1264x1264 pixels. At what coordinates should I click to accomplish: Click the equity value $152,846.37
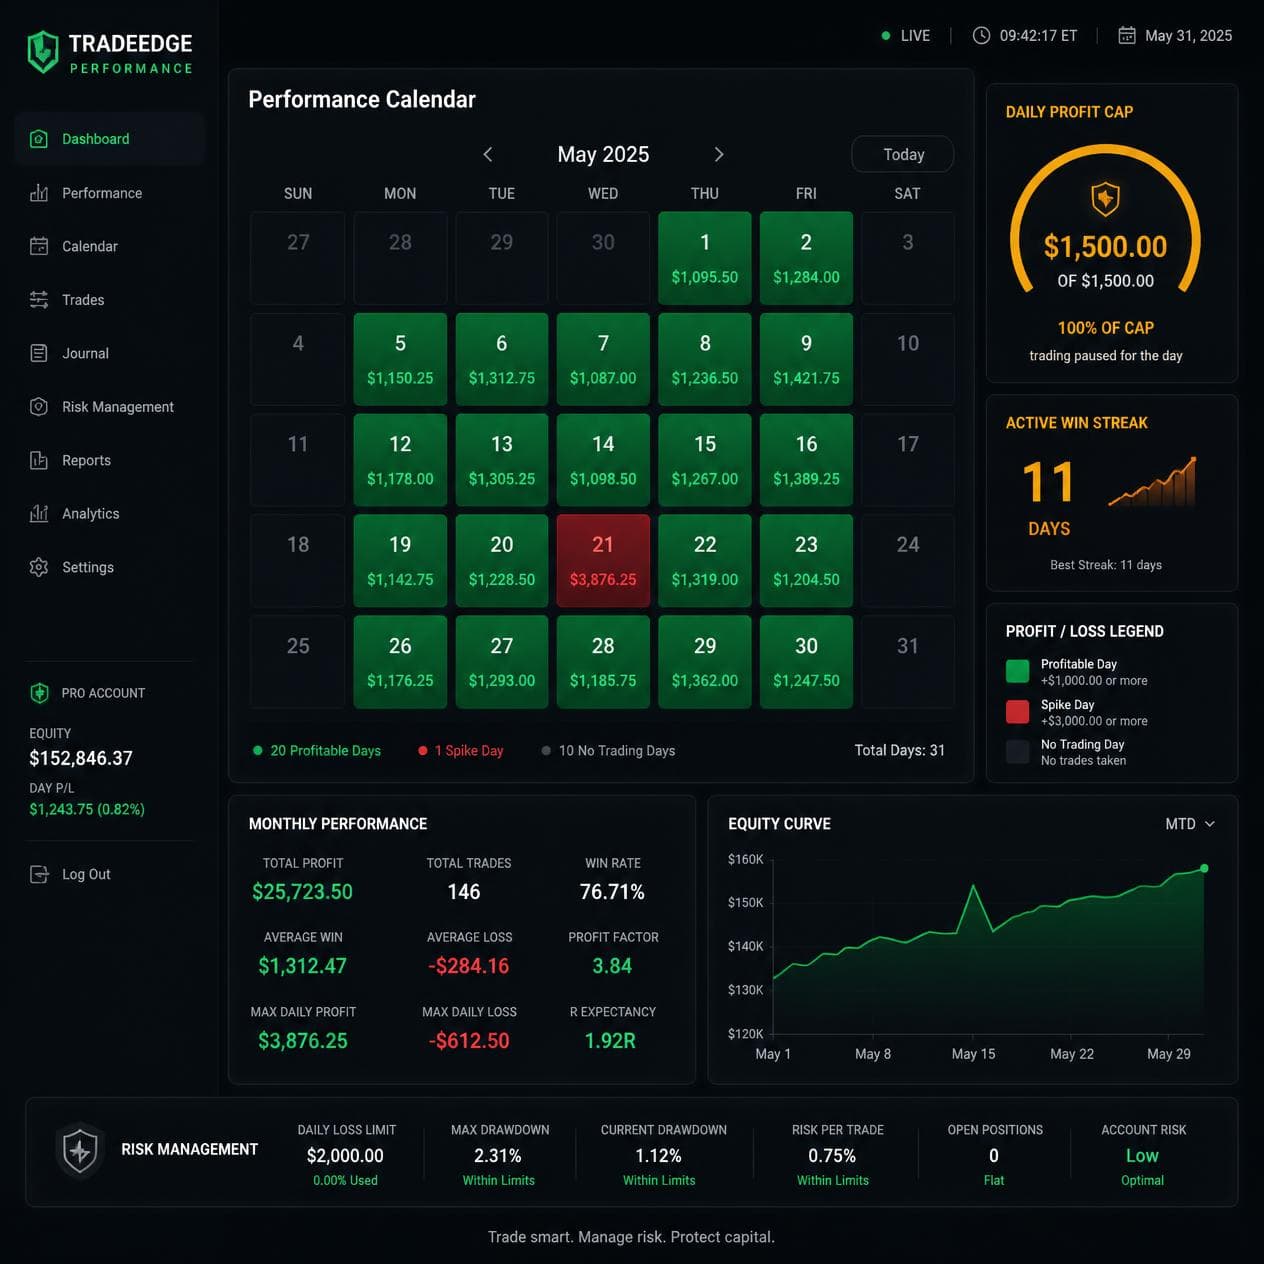tap(81, 758)
